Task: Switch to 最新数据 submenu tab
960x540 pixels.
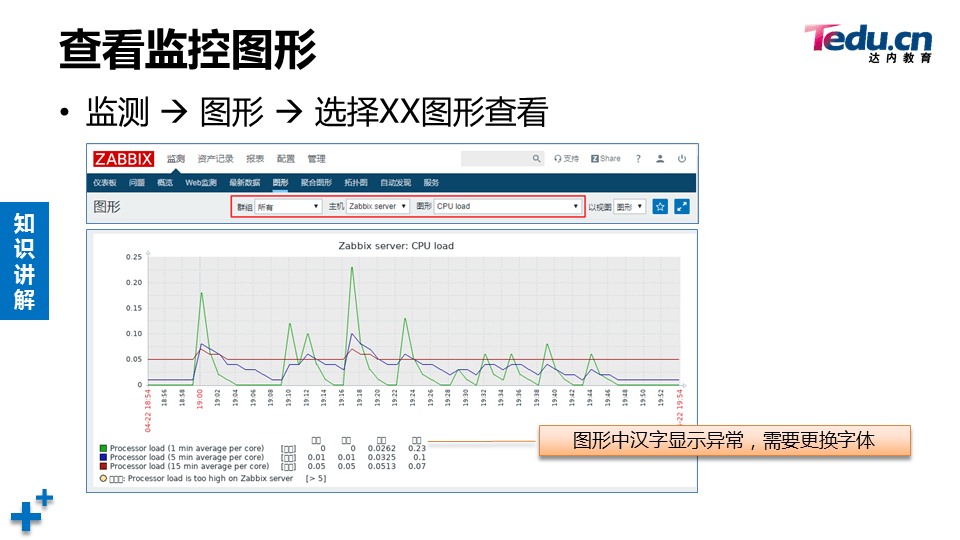Action: coord(245,182)
